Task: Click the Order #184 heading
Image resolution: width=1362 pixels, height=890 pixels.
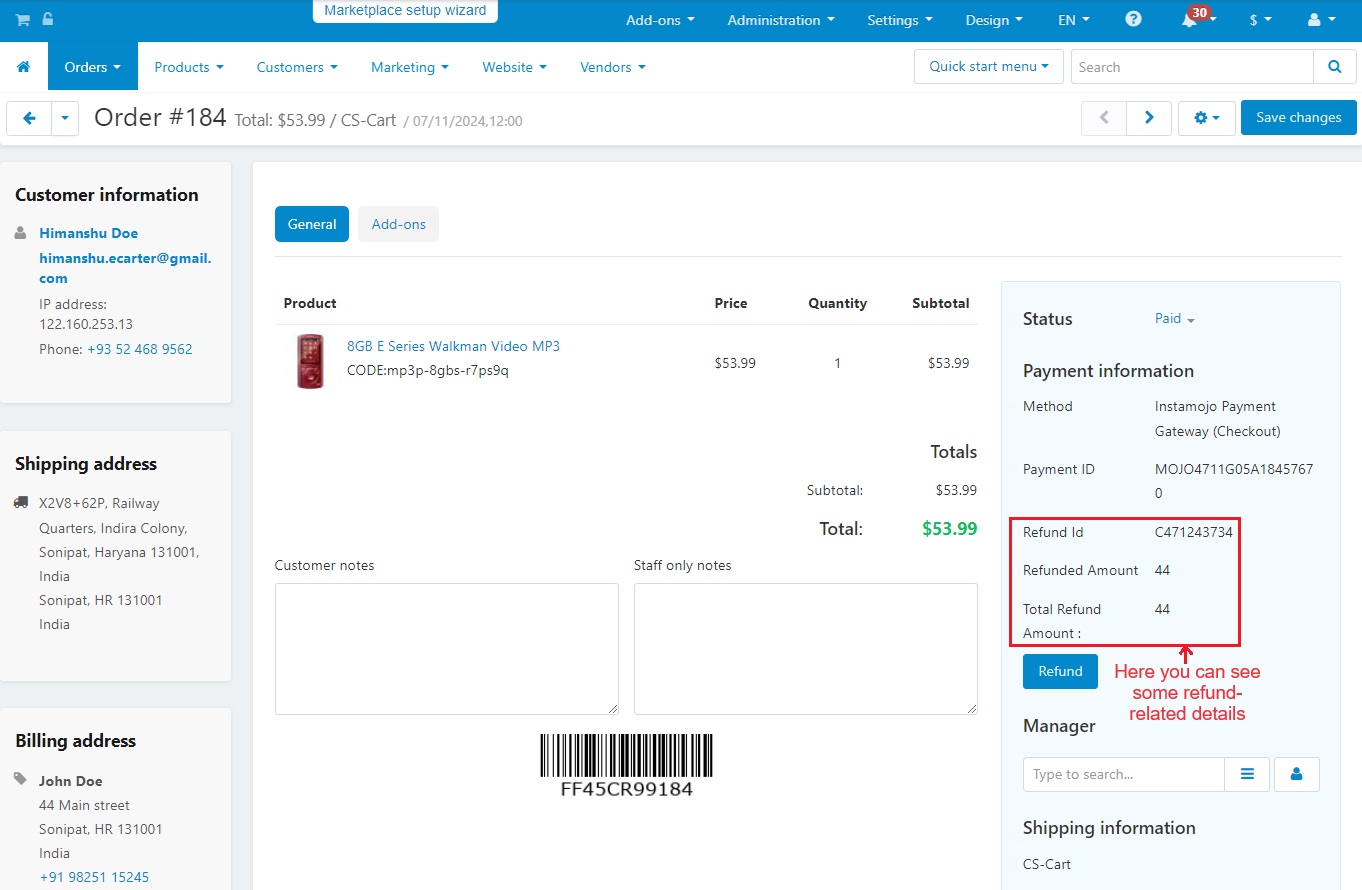Action: pos(161,118)
